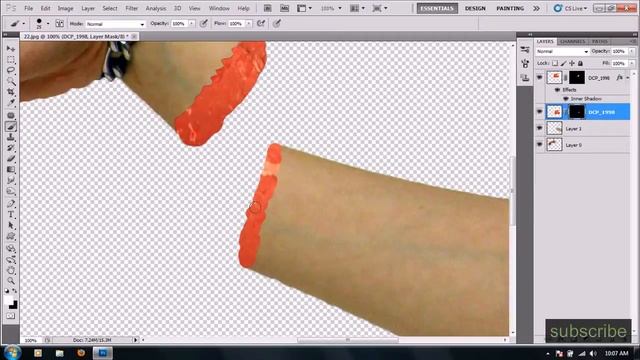Select the Blur tool

[11, 180]
